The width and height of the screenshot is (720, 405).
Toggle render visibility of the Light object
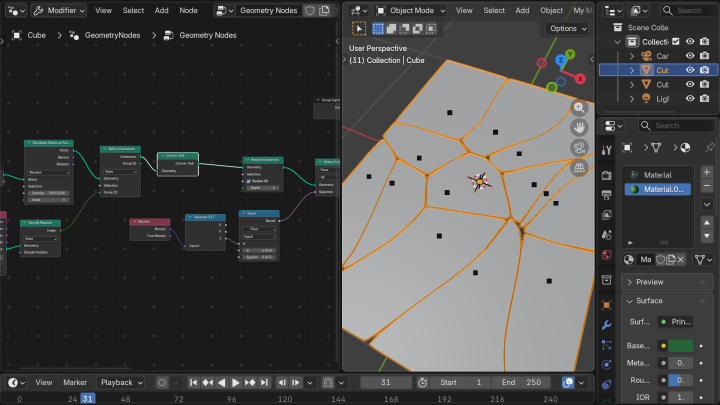click(x=706, y=99)
